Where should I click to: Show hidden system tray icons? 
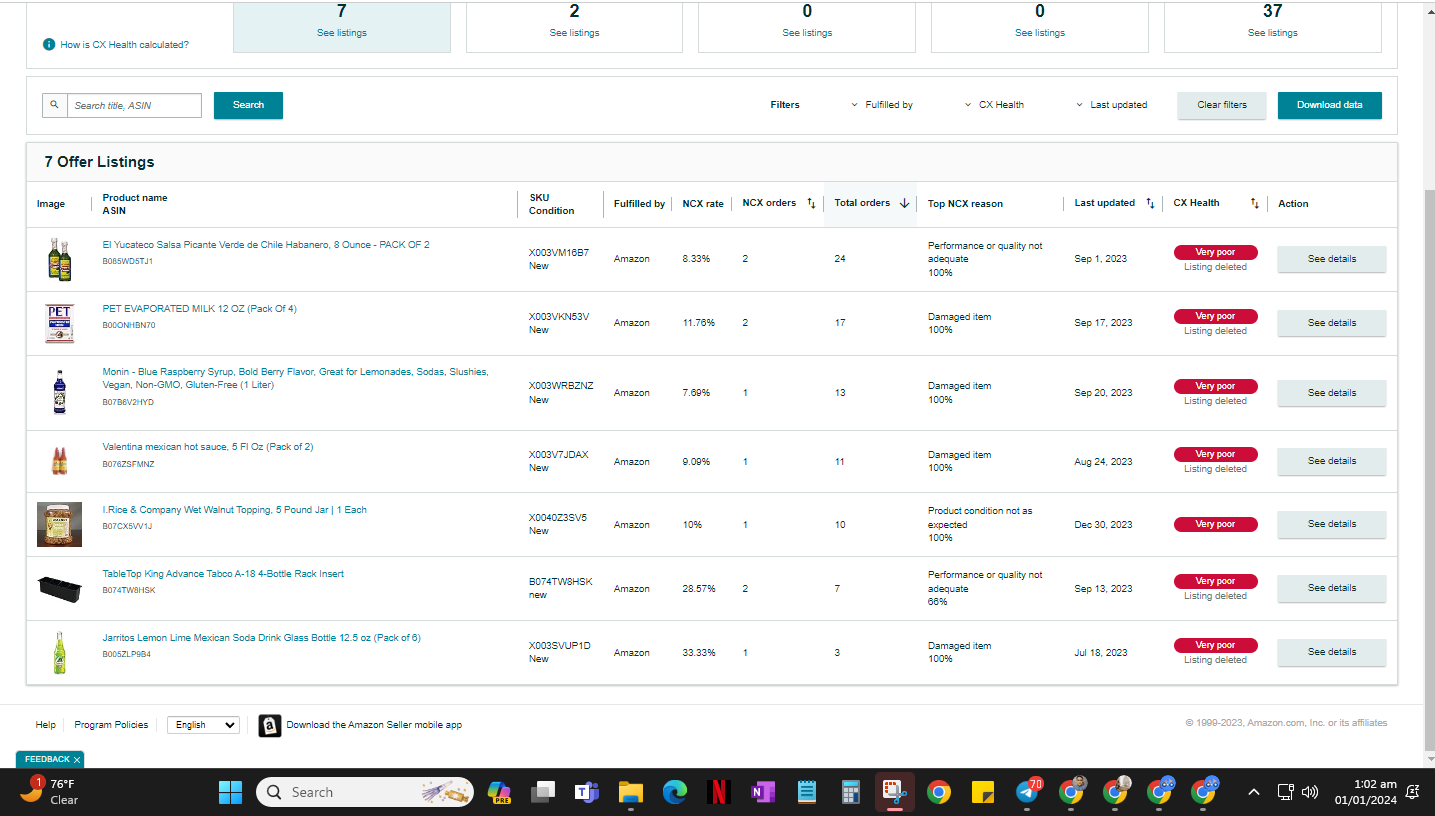[1253, 792]
